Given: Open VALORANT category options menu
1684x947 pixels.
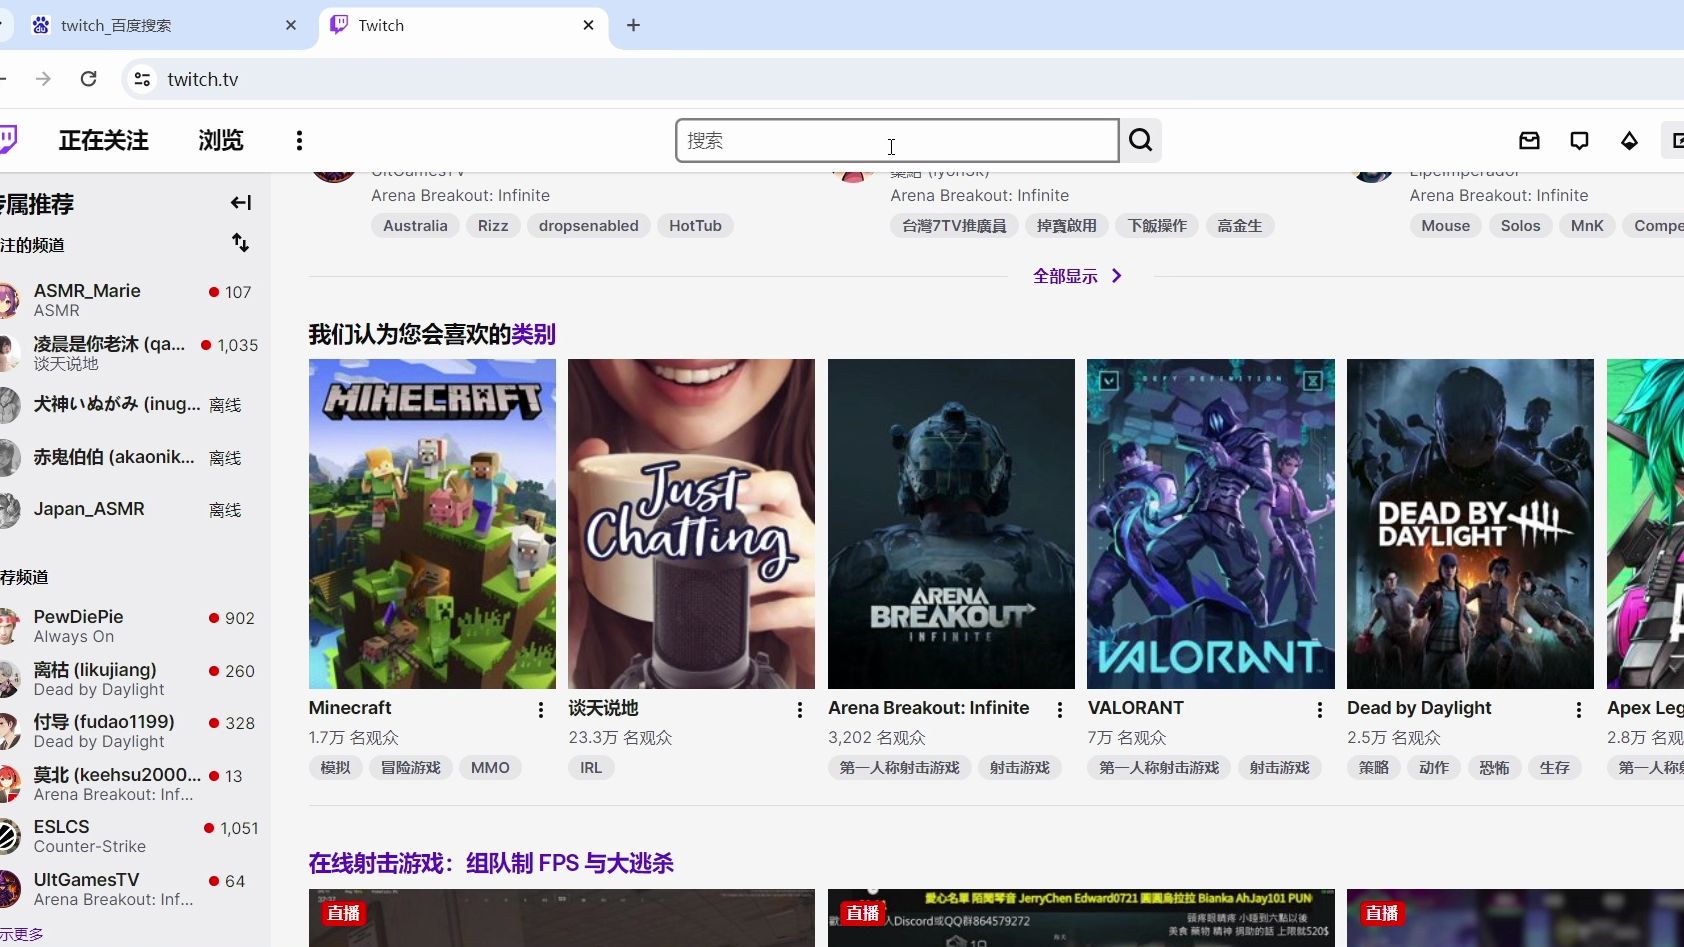Looking at the screenshot, I should click(x=1320, y=709).
